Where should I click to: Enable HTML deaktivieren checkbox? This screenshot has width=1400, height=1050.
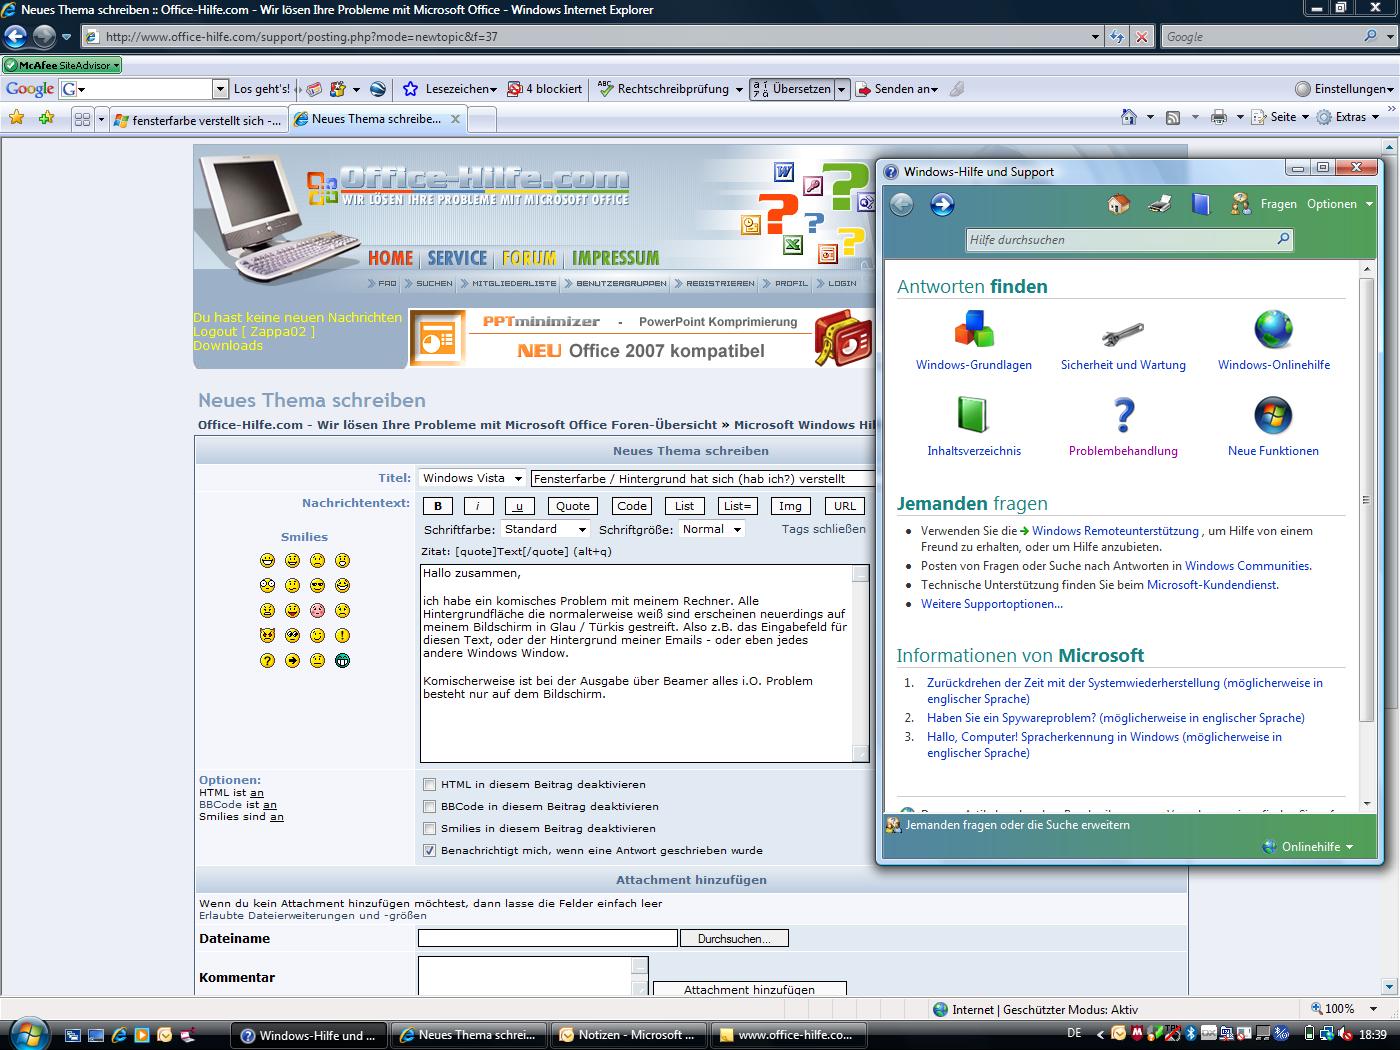pyautogui.click(x=429, y=784)
